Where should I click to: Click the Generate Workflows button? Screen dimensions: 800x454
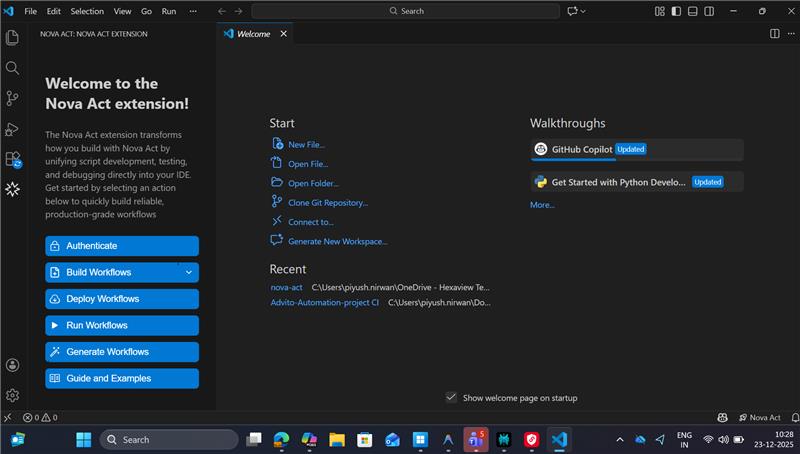(122, 352)
